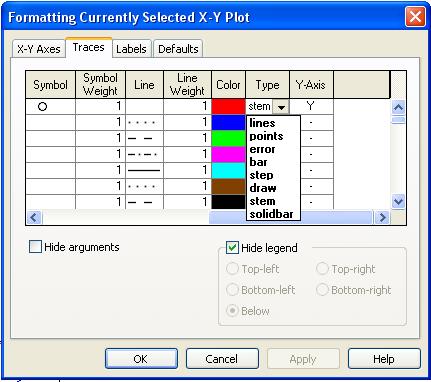
Task: Switch to the X-Y Axes tab
Action: 39,49
